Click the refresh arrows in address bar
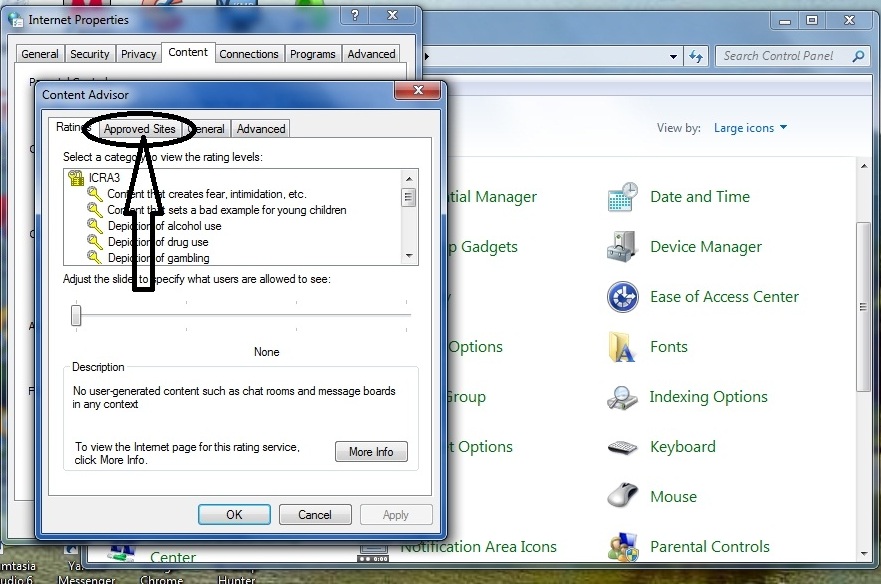881x584 pixels. click(696, 56)
